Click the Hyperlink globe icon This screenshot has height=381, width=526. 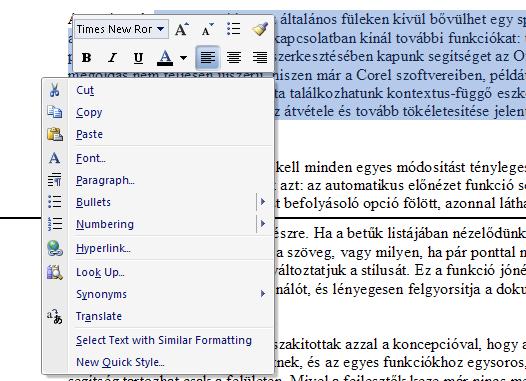(x=55, y=248)
